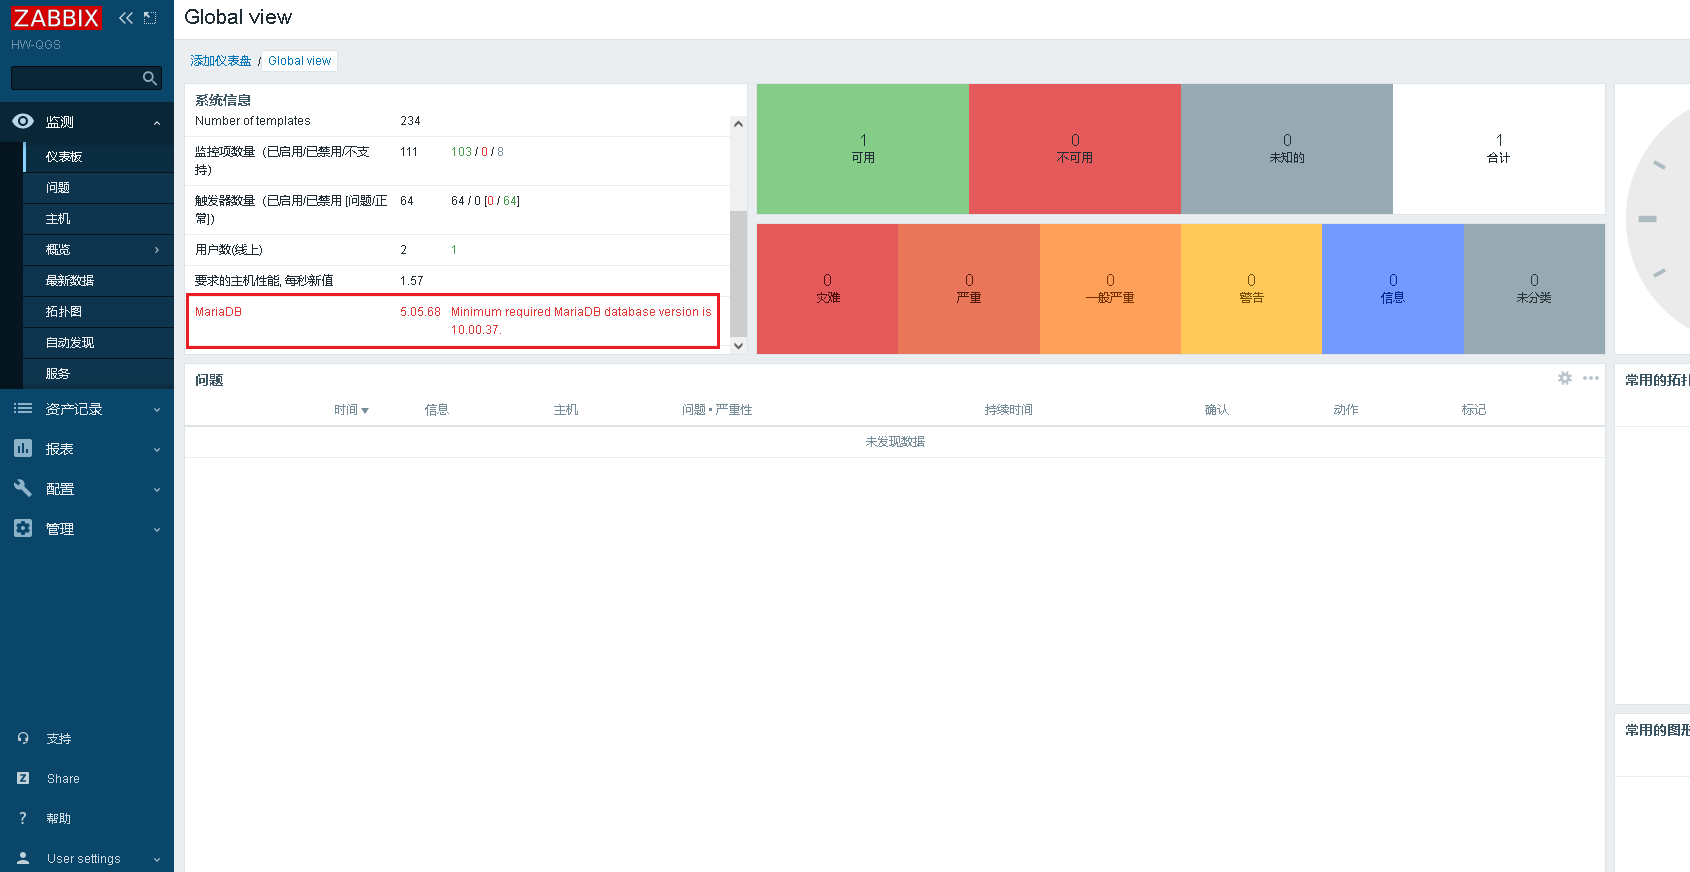Click the Global view breadcrumb link
Image resolution: width=1690 pixels, height=872 pixels.
tap(299, 61)
